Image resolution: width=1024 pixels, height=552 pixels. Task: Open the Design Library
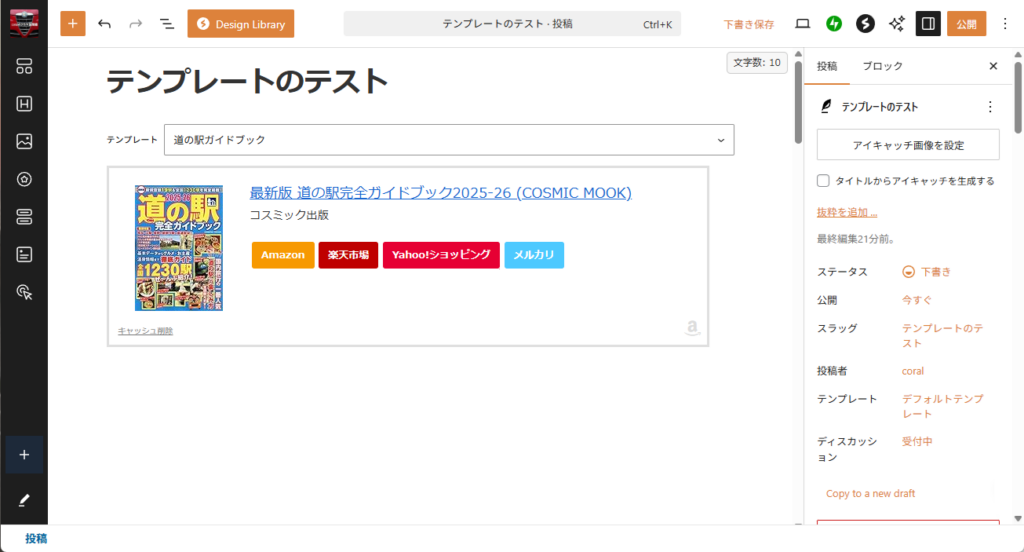pos(240,24)
